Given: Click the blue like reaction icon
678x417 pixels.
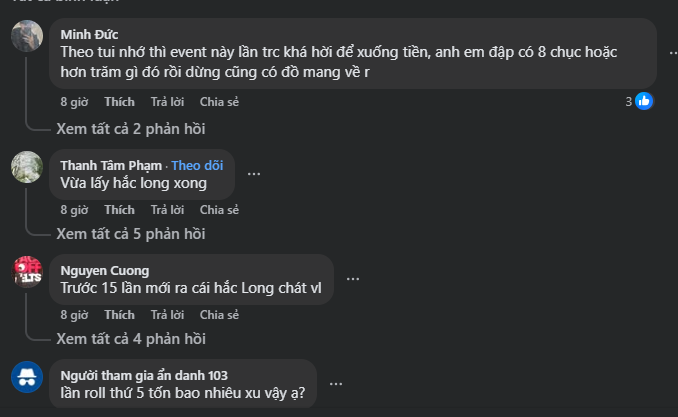Looking at the screenshot, I should [644, 100].
